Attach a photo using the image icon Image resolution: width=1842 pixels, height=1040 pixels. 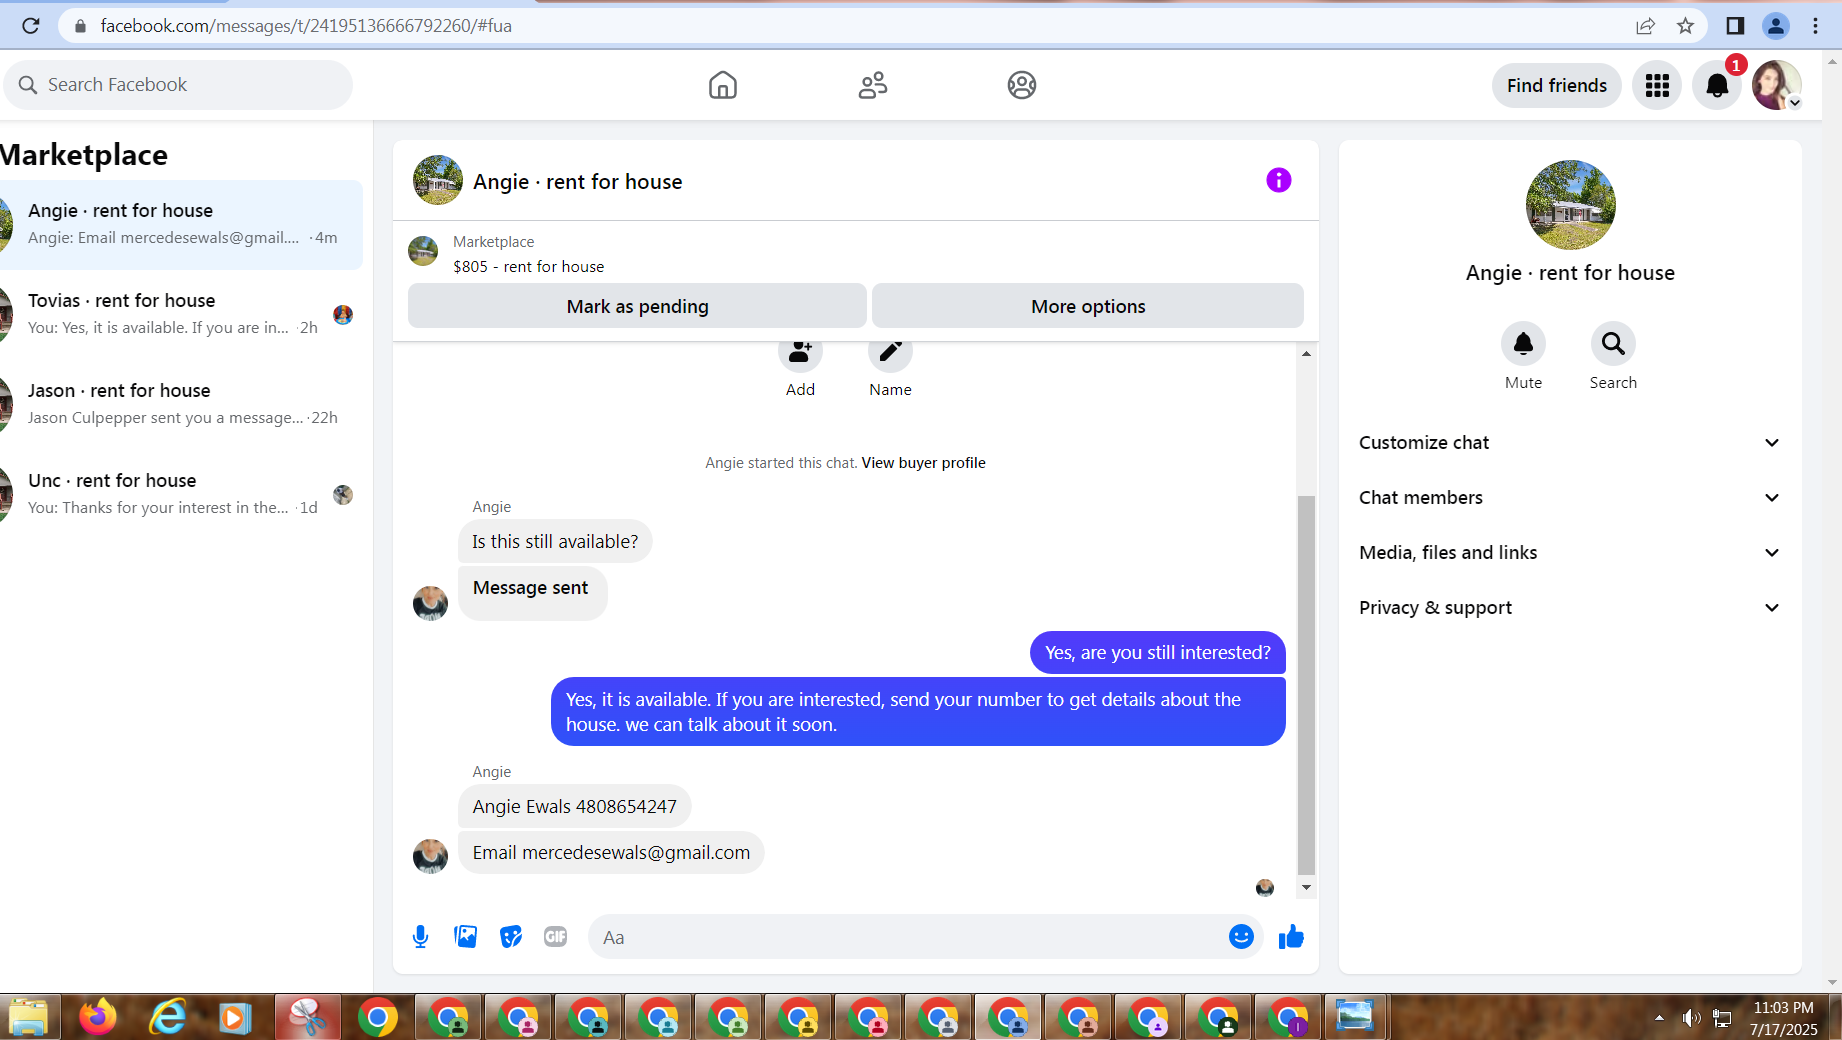[466, 937]
